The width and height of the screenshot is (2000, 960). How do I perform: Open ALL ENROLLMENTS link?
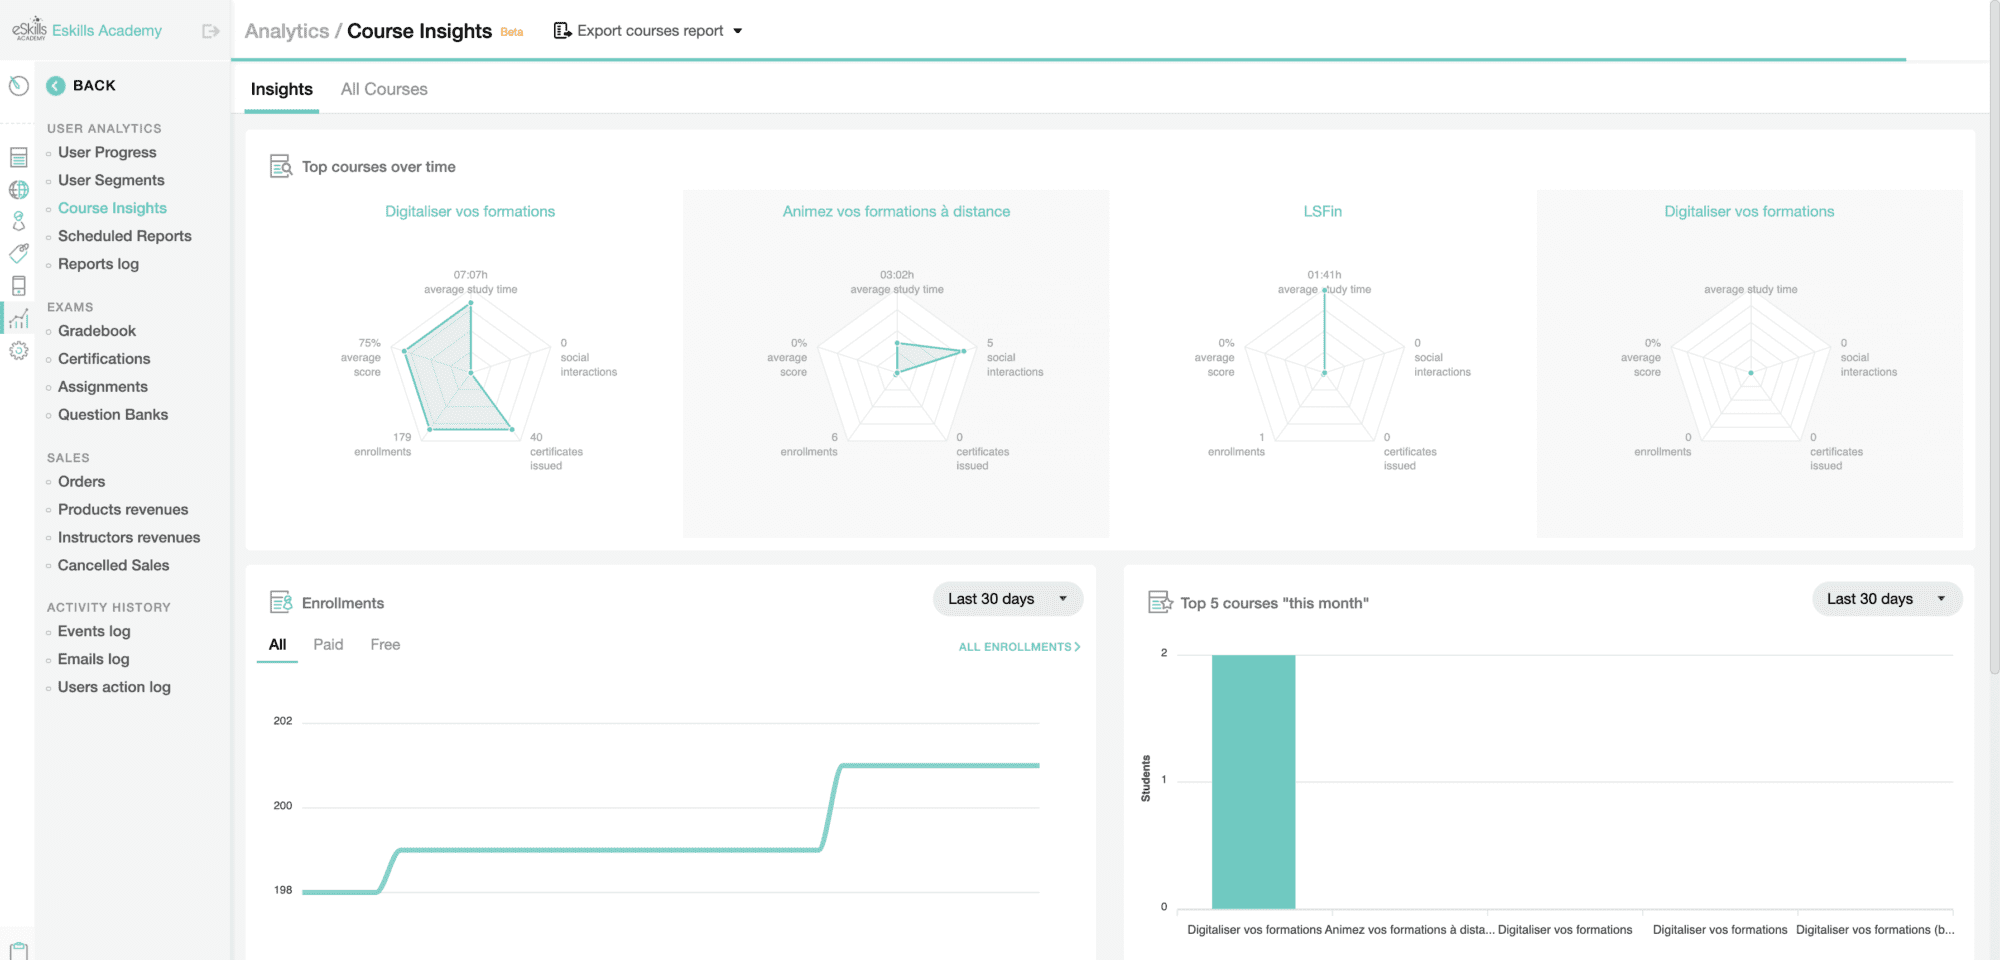(1018, 646)
